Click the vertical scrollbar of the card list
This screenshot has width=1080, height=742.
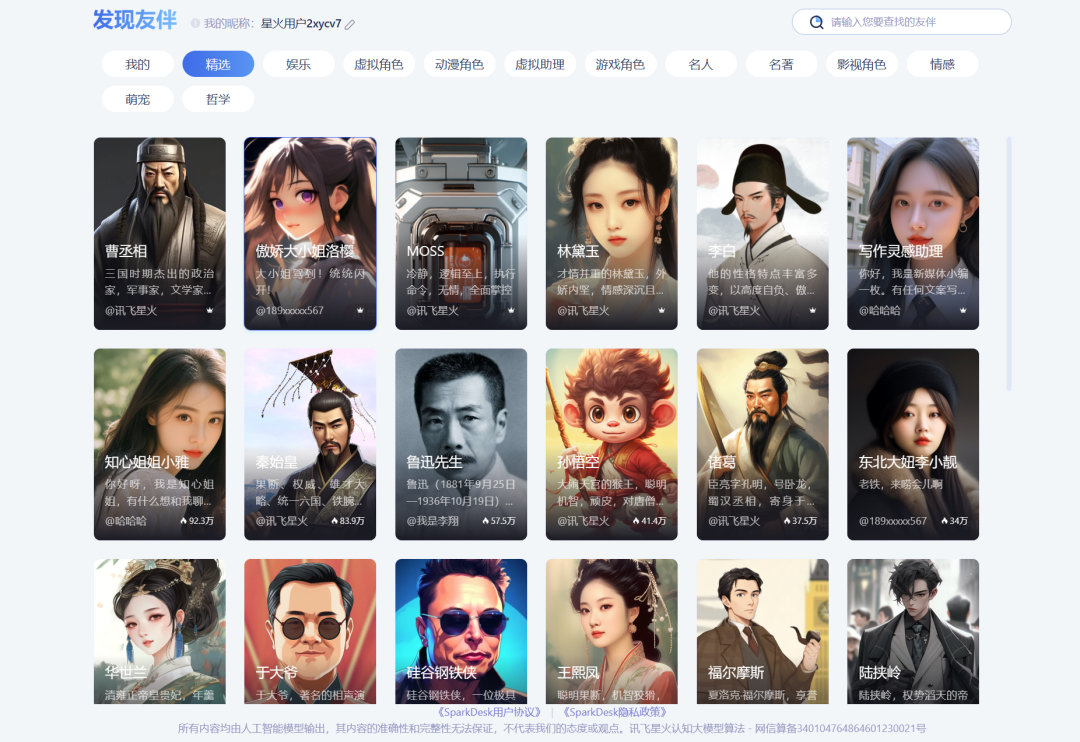point(1009,264)
